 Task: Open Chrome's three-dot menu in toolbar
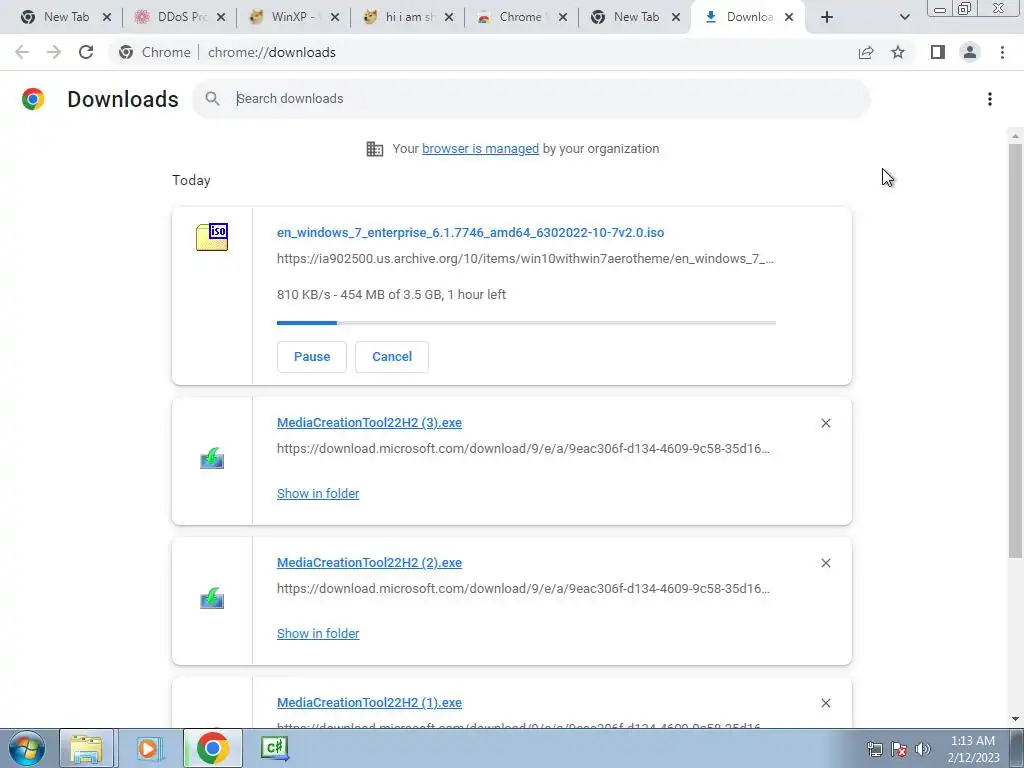1002,52
